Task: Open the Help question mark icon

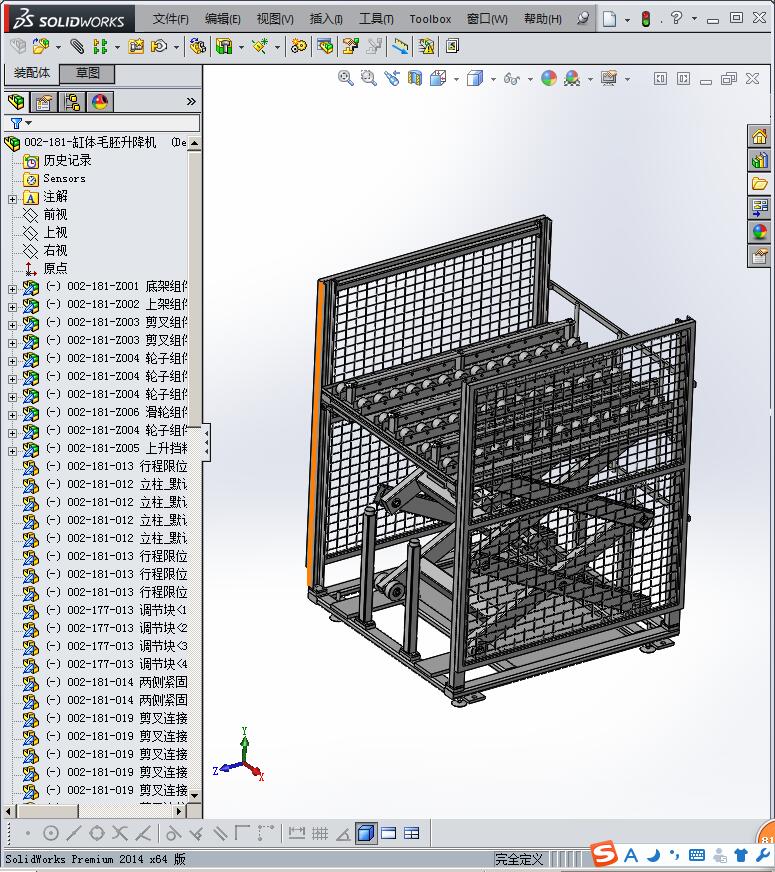Action: pyautogui.click(x=676, y=18)
